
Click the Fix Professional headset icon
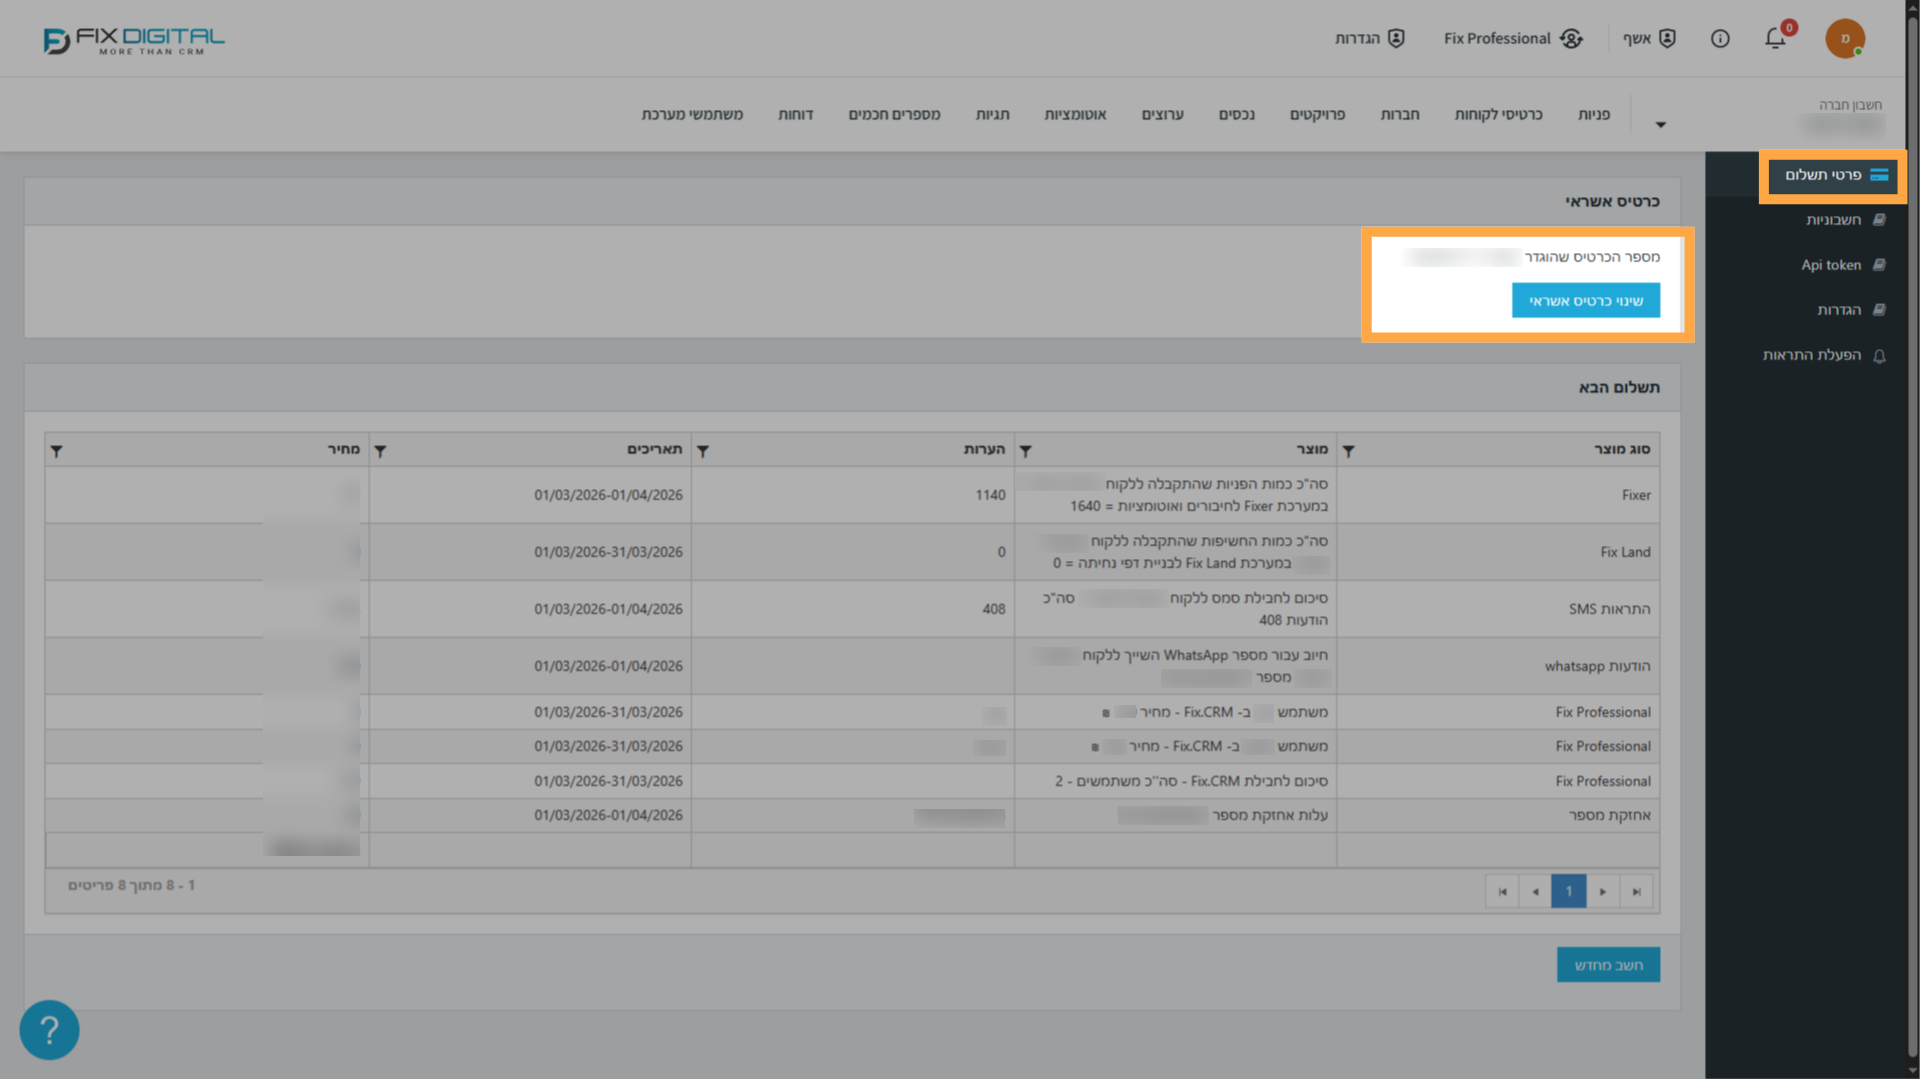tap(1571, 38)
